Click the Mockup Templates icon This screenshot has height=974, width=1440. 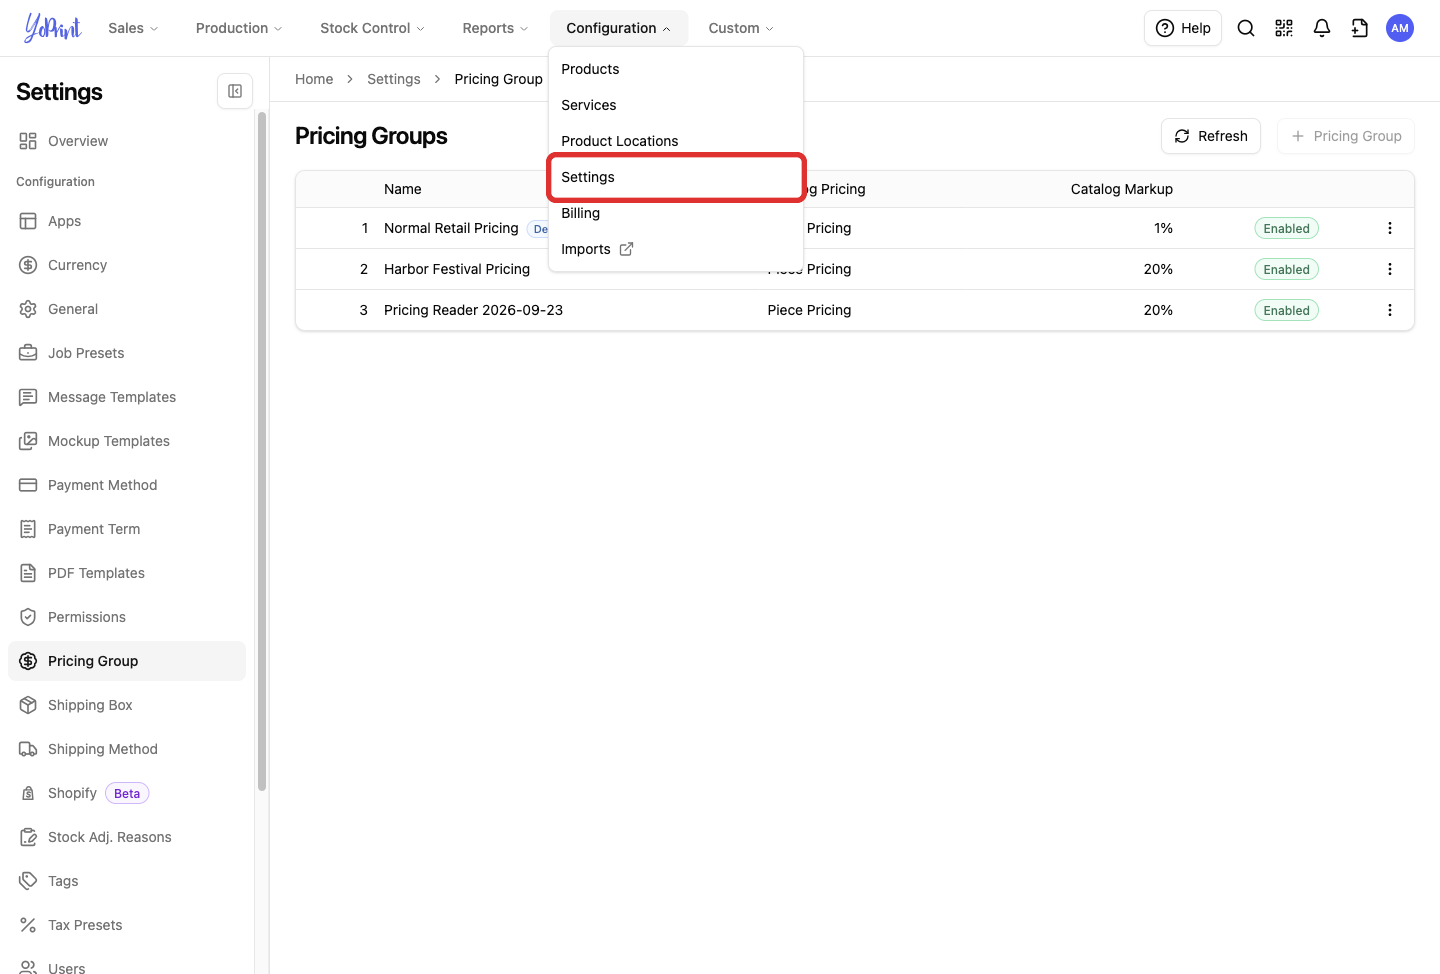[x=28, y=441]
